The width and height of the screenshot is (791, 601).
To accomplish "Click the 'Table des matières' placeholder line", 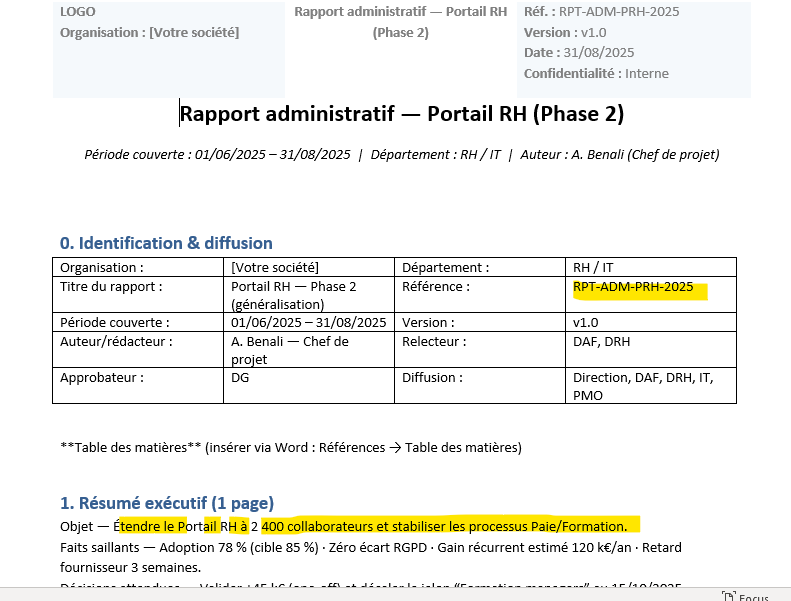I will pyautogui.click(x=291, y=447).
